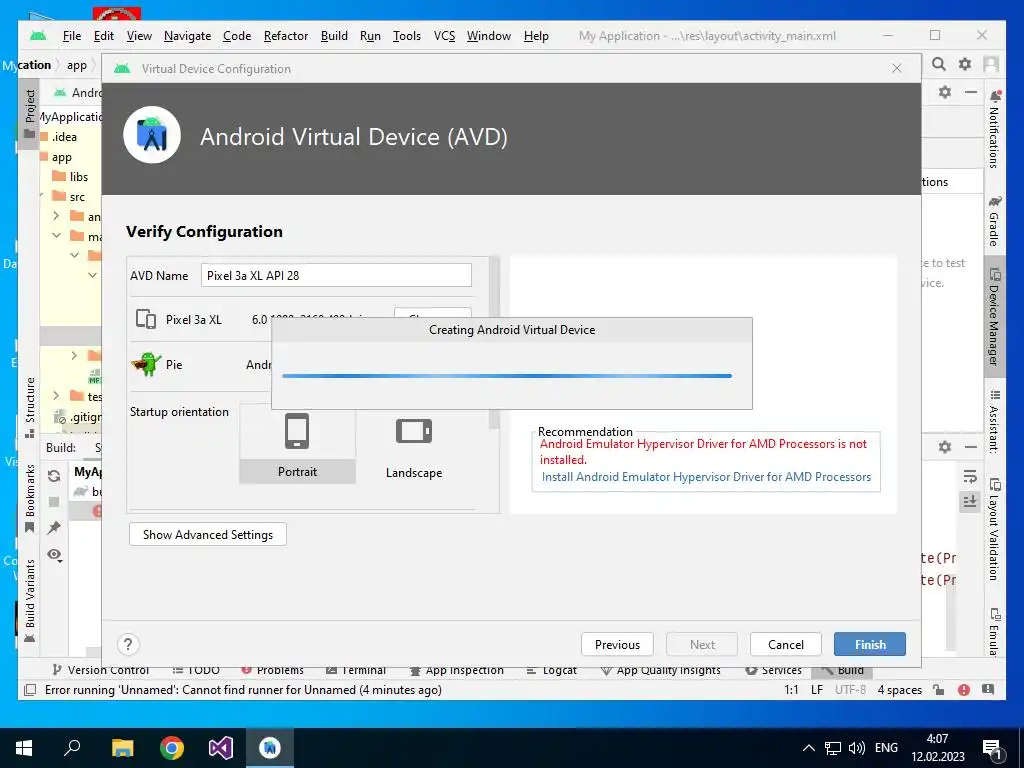
Task: Open the Emulator side panel
Action: coord(994,631)
